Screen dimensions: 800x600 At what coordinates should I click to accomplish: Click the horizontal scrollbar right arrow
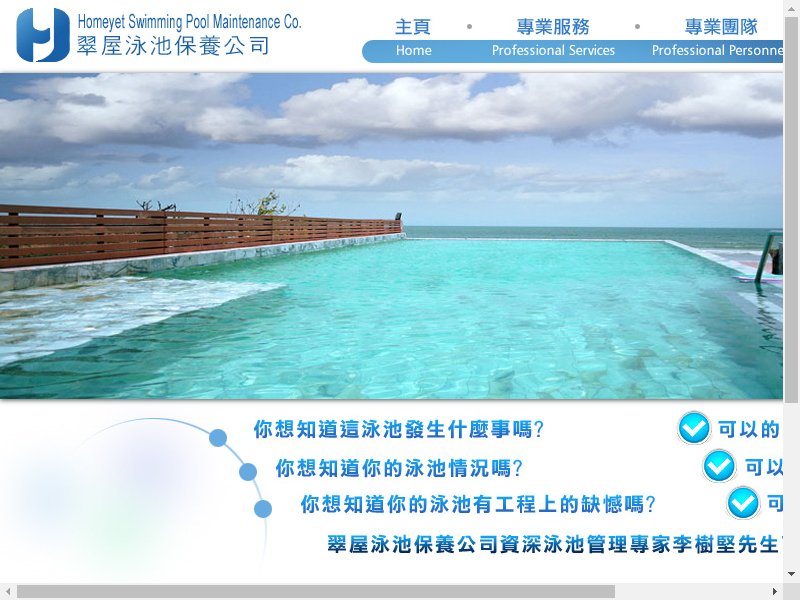[775, 592]
